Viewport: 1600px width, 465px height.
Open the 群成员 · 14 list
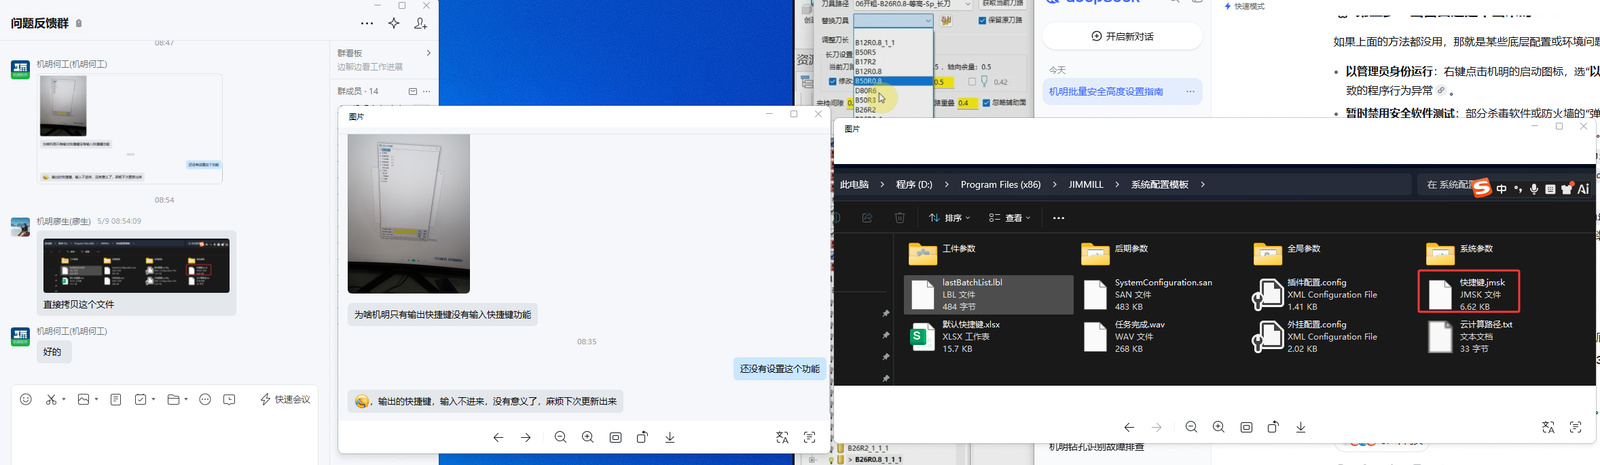358,91
